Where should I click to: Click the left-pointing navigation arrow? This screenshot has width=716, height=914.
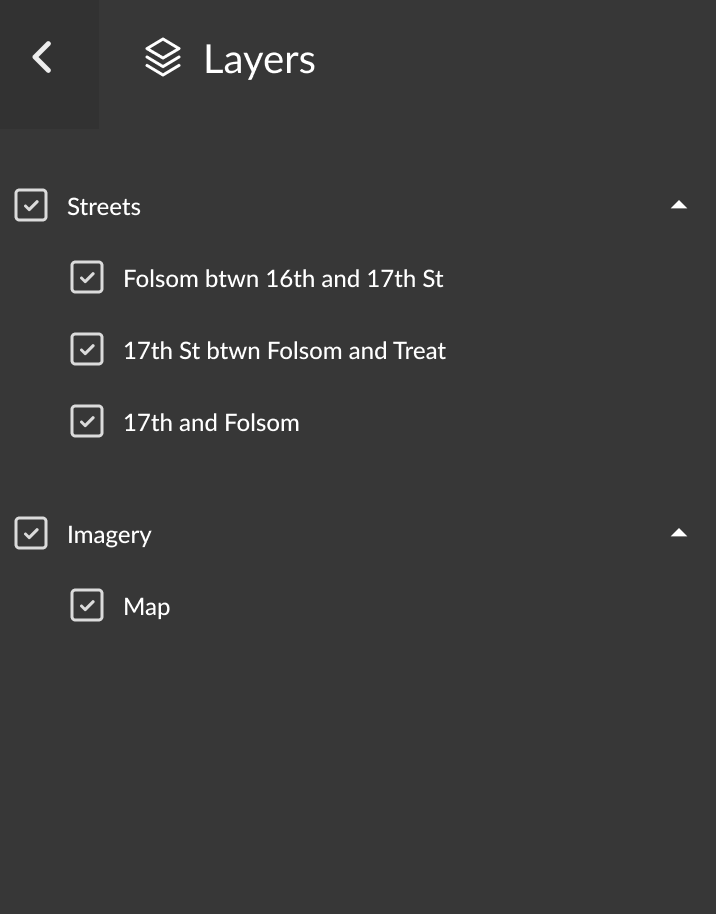pyautogui.click(x=42, y=57)
